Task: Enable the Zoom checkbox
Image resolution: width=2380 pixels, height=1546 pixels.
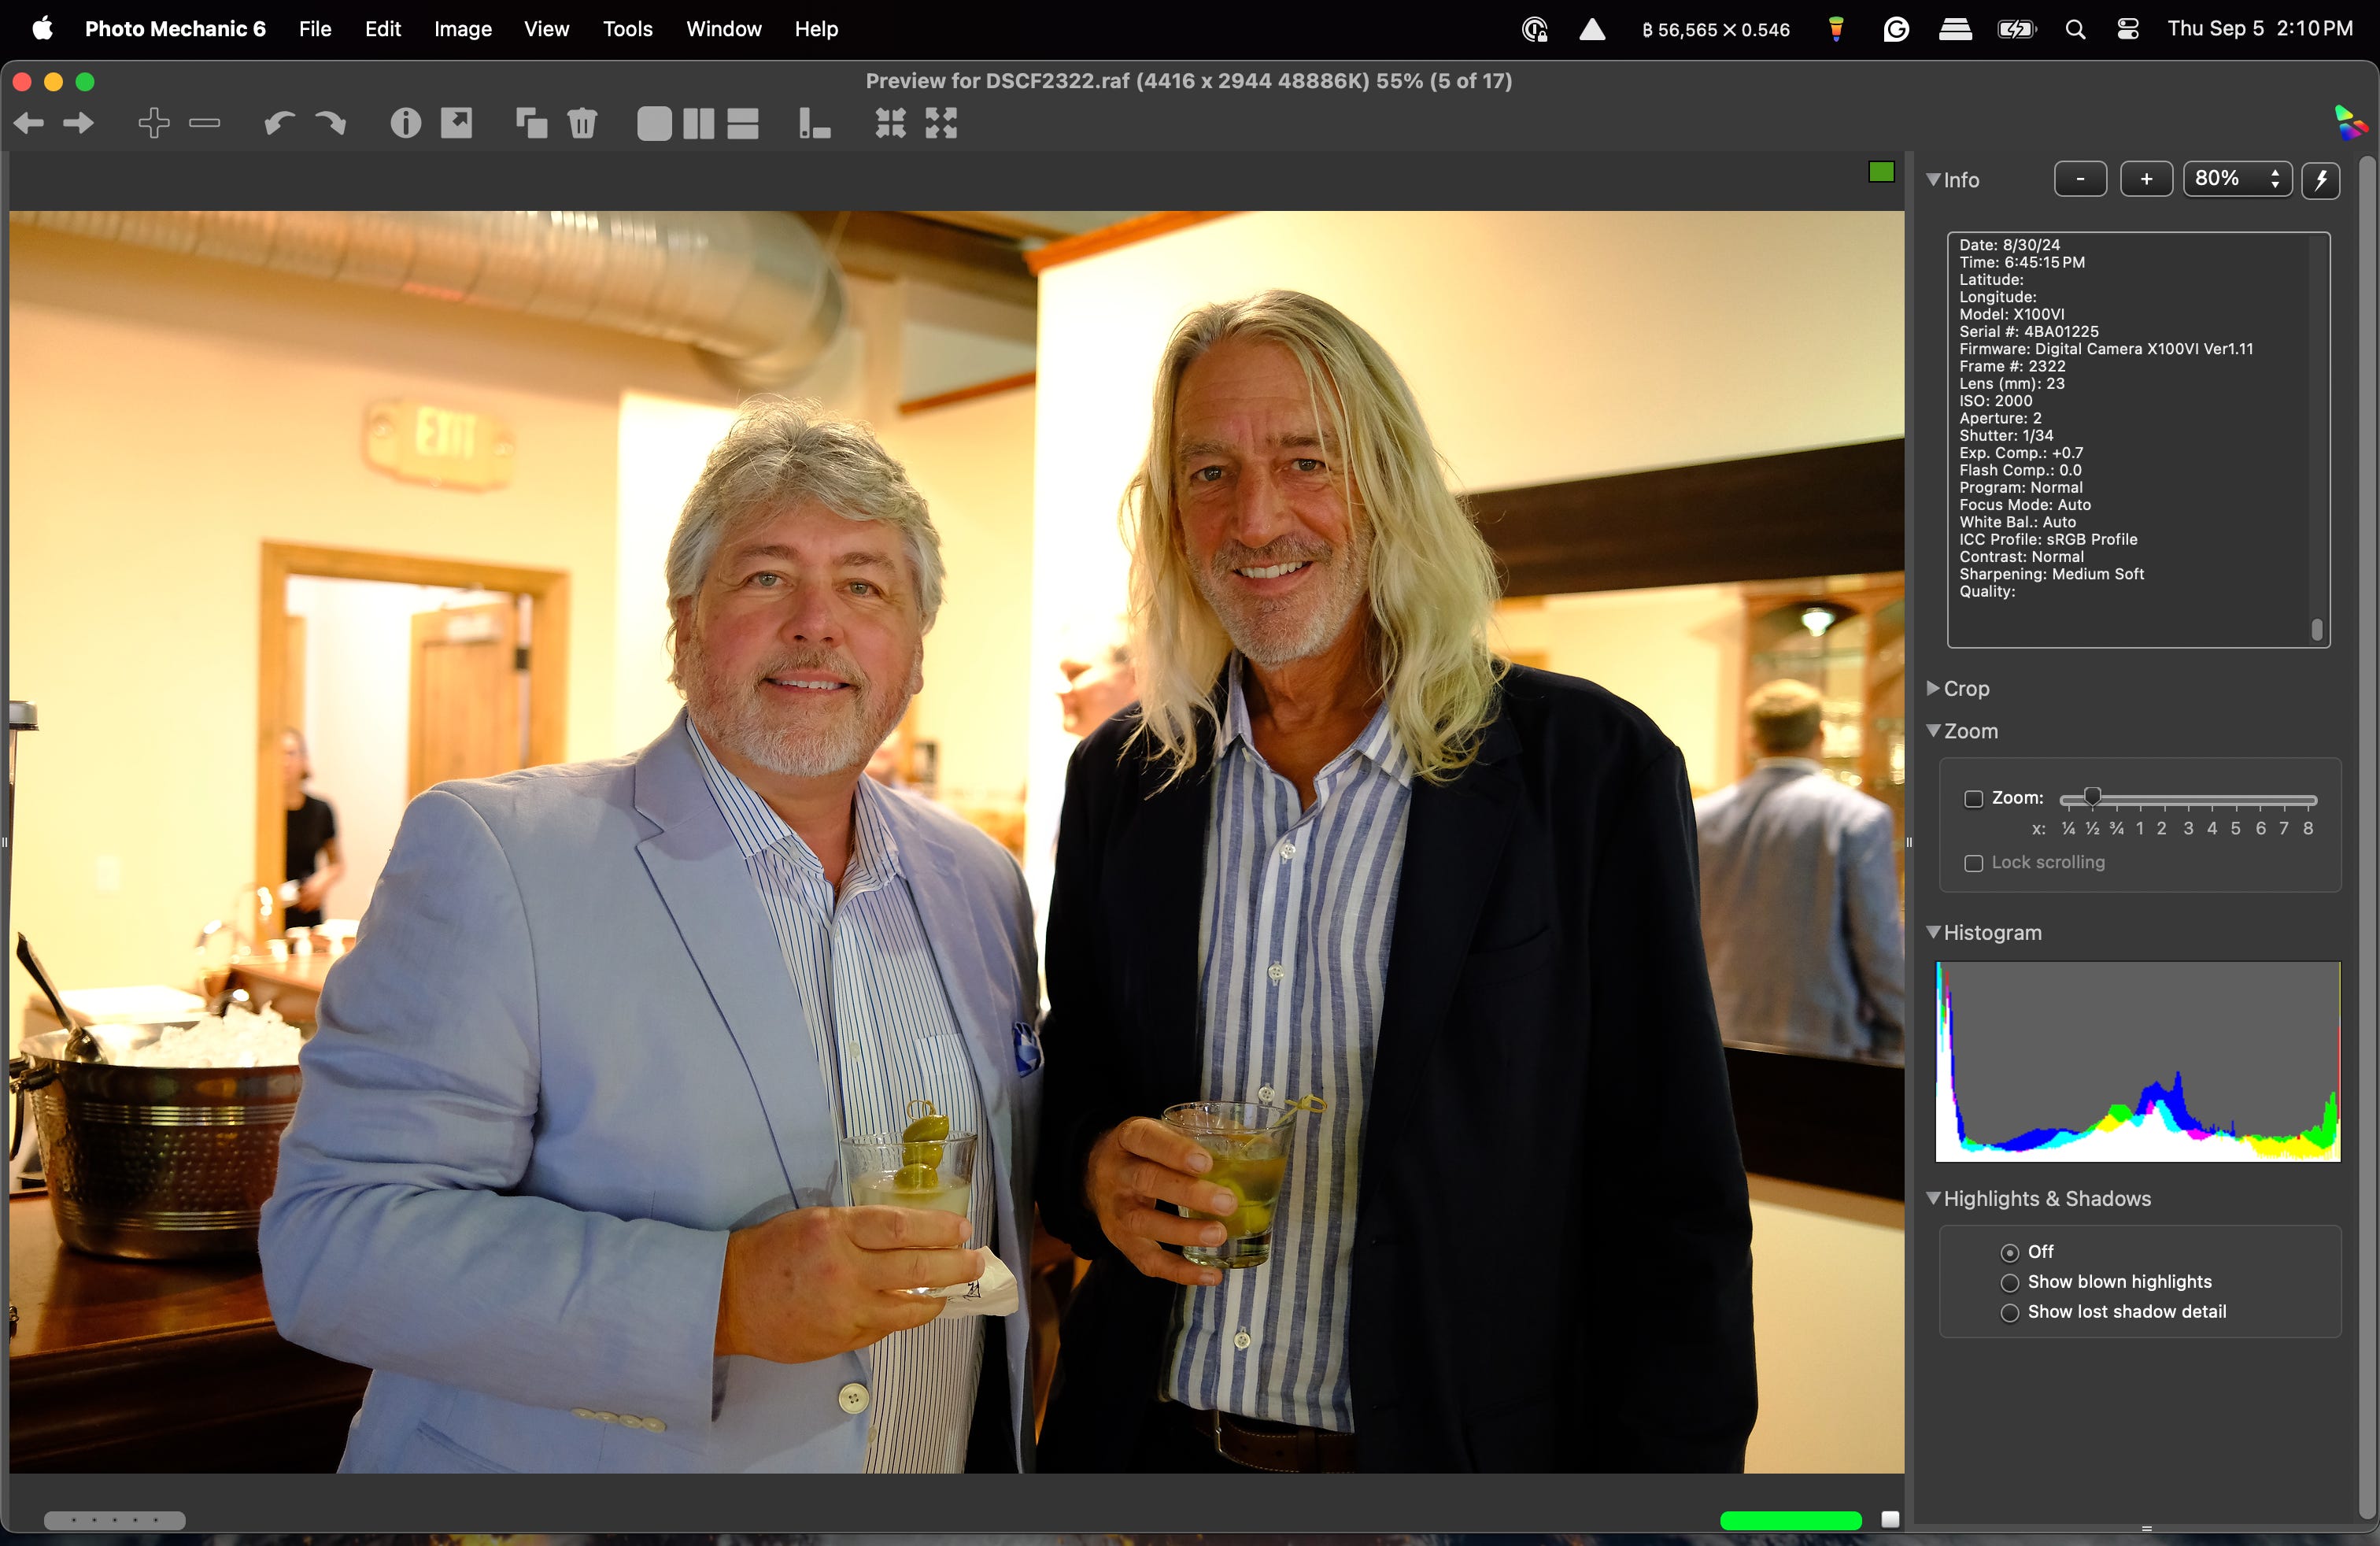Action: tap(1973, 799)
